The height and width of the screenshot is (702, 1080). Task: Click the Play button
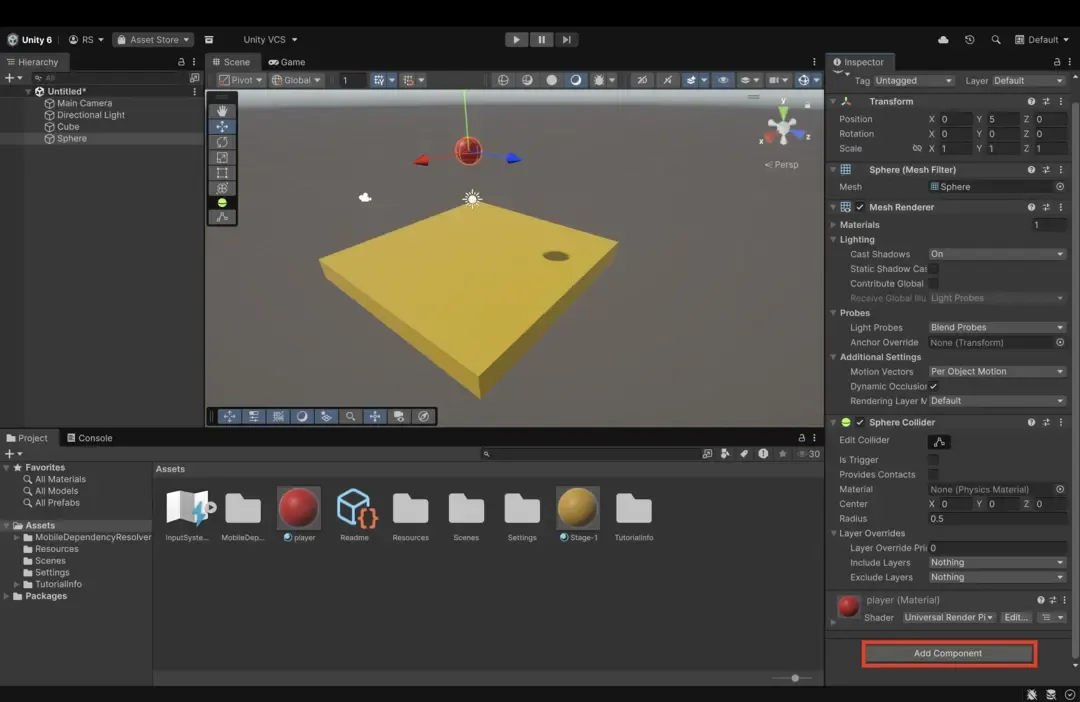pos(516,40)
